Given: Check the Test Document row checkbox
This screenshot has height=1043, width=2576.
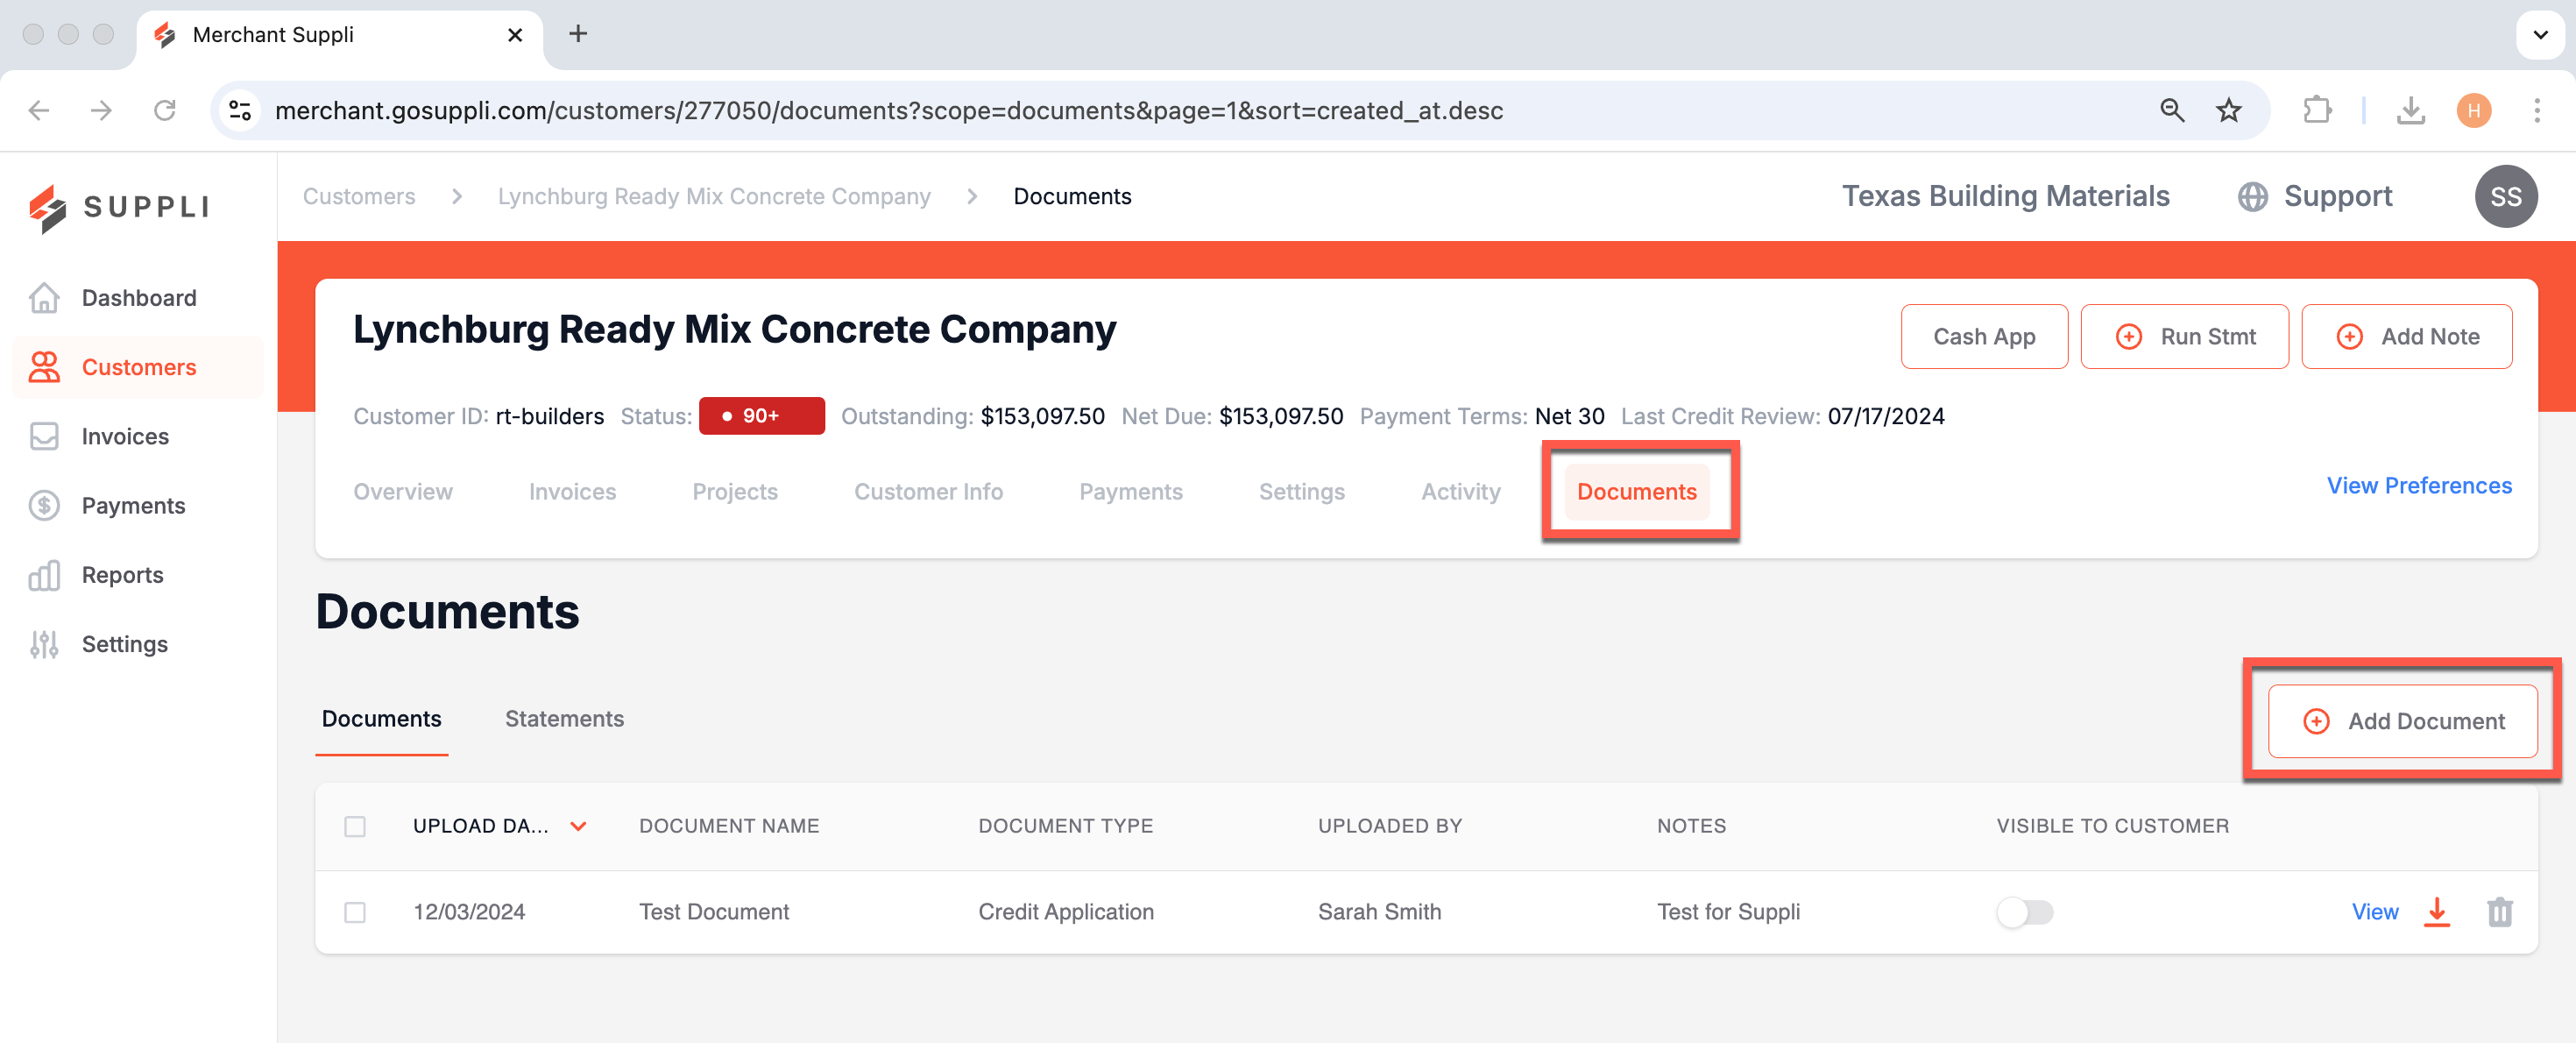Looking at the screenshot, I should pos(355,912).
